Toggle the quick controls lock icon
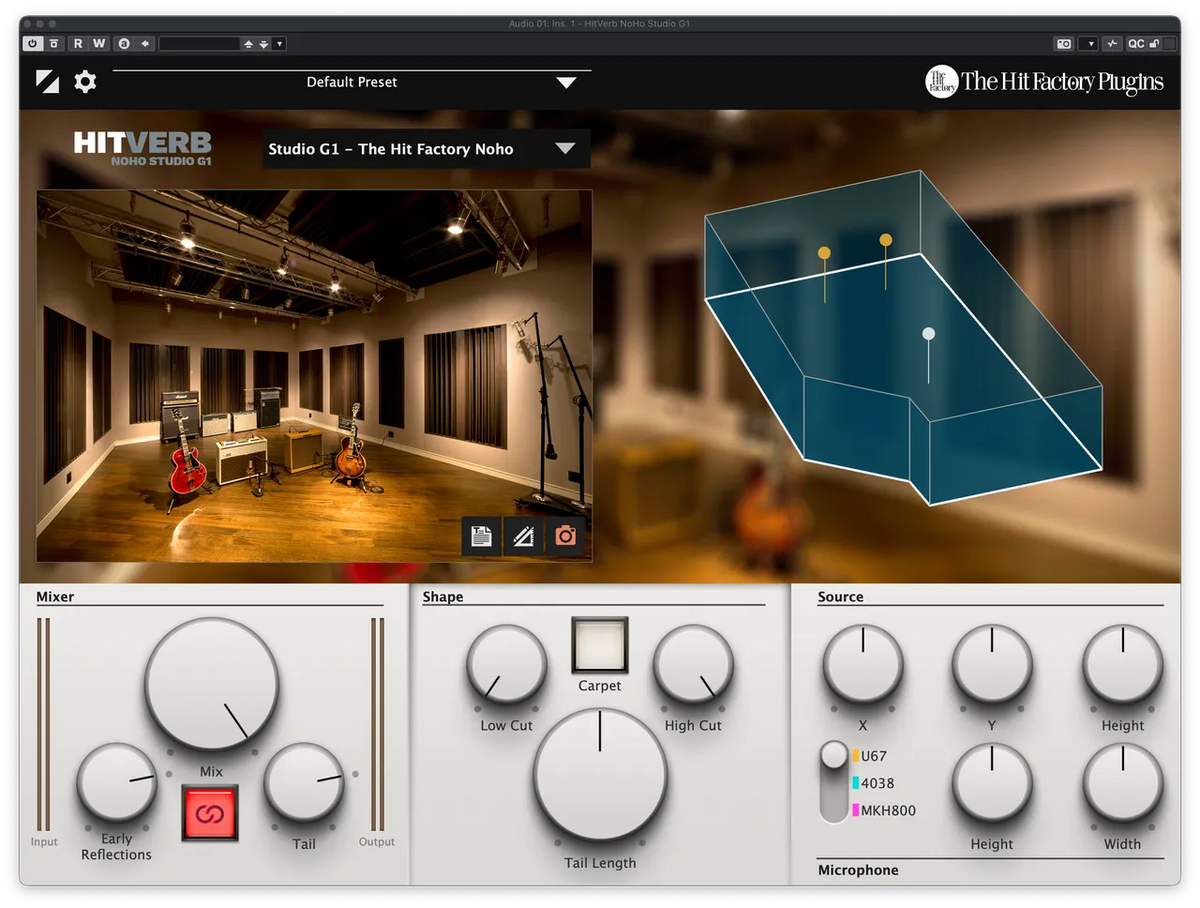The width and height of the screenshot is (1200, 908). point(1154,43)
